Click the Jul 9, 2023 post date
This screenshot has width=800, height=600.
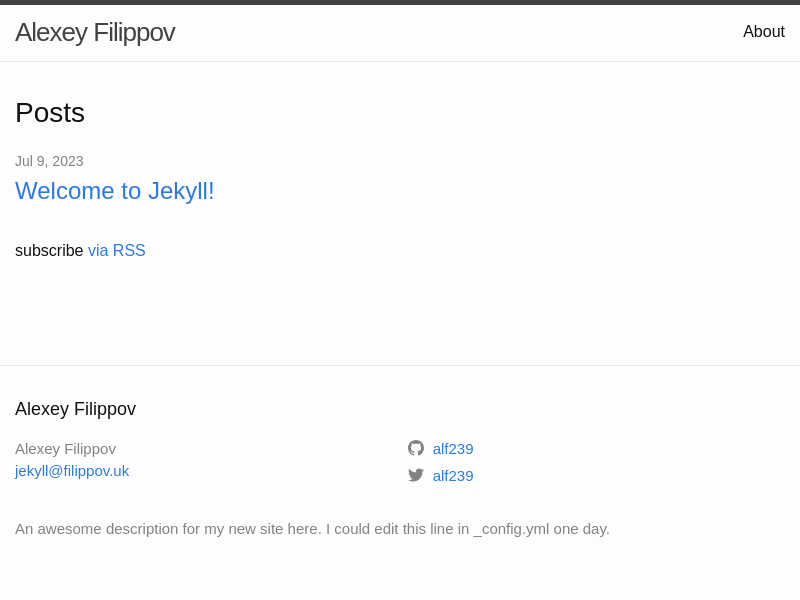pos(49,161)
